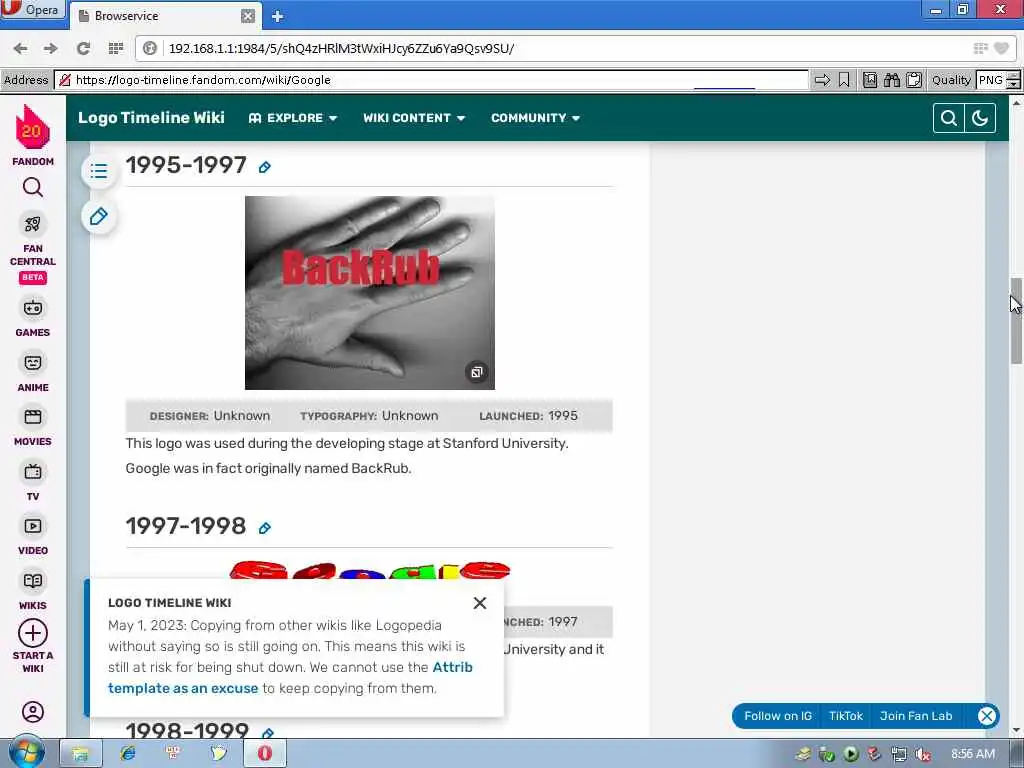Close the Browservice tab
1024x768 pixels.
click(x=248, y=16)
